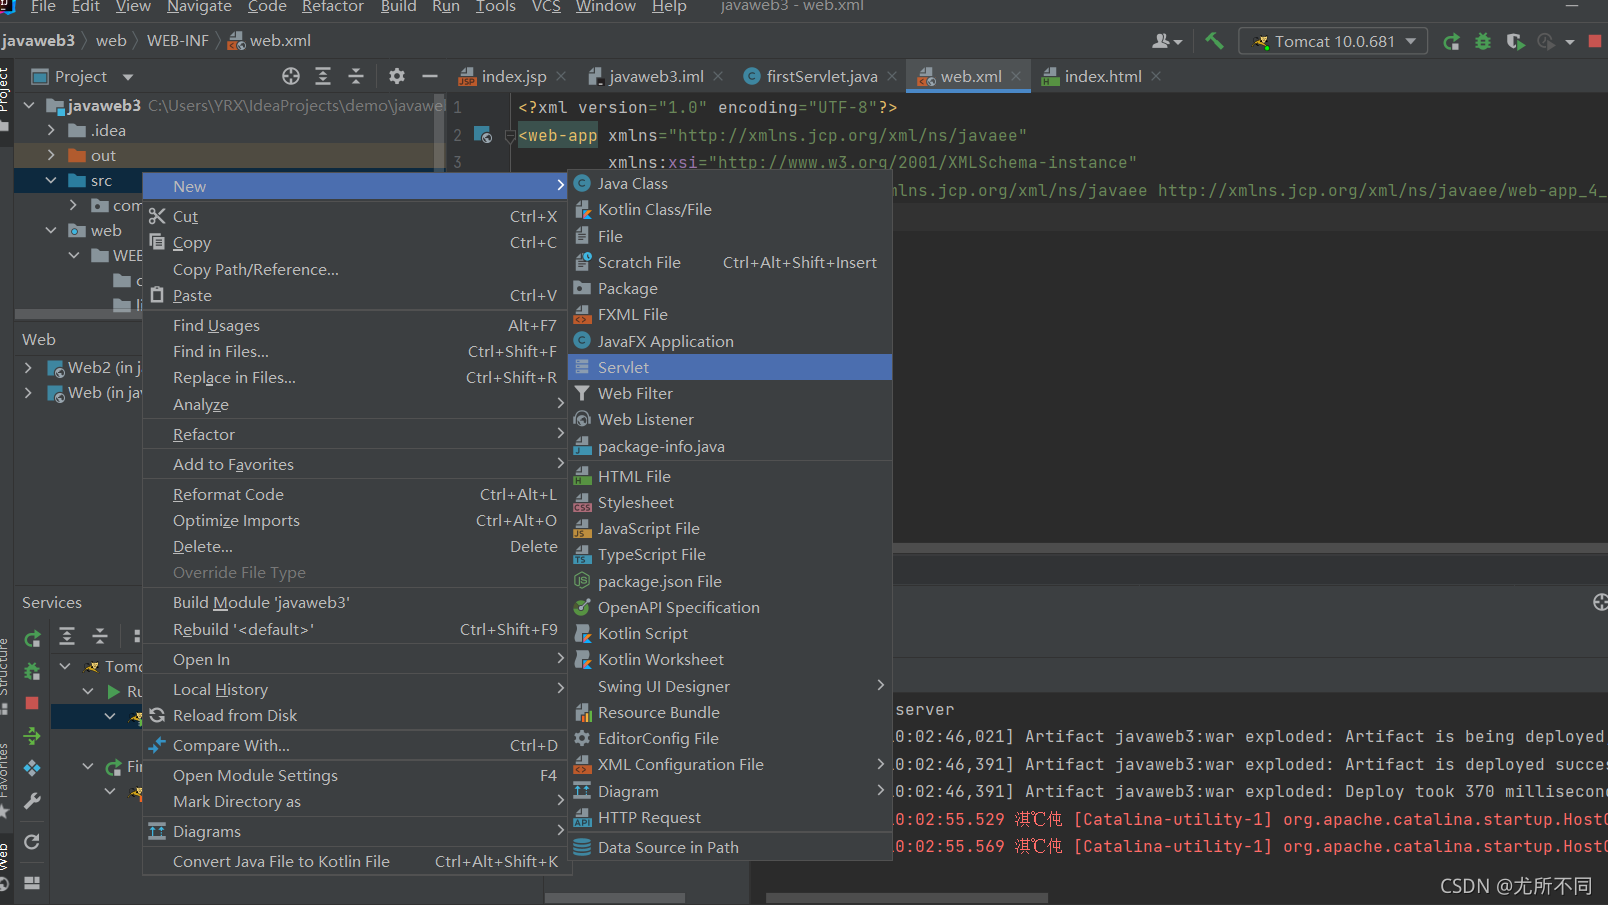Click javaweb3 breadcrumb in navigation bar
This screenshot has width=1608, height=905.
coord(38,41)
